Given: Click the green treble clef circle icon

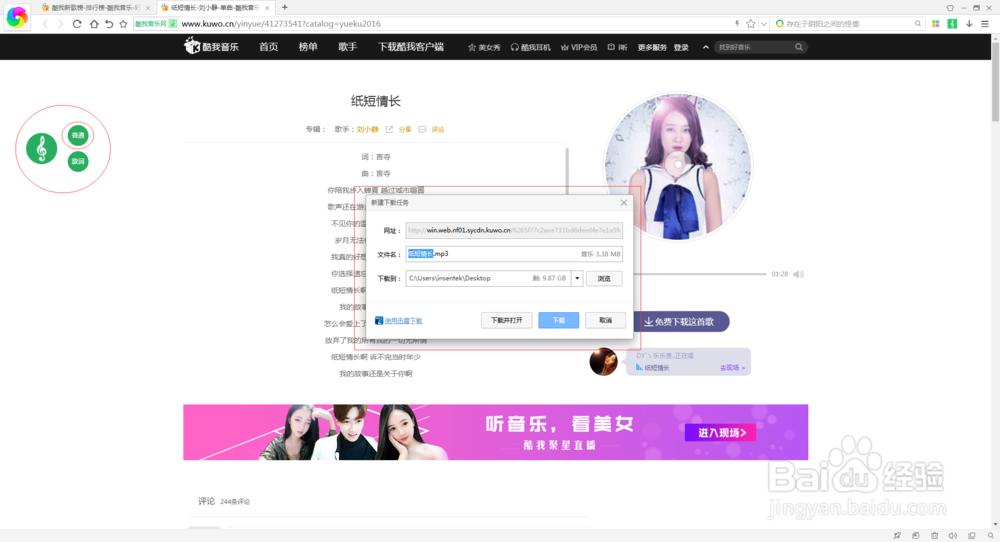Looking at the screenshot, I should point(41,149).
